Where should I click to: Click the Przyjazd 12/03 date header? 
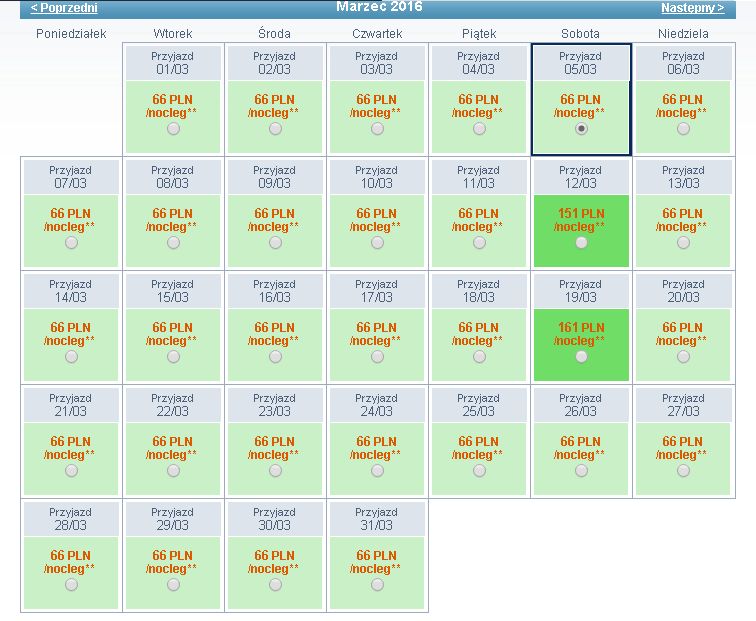pos(580,177)
